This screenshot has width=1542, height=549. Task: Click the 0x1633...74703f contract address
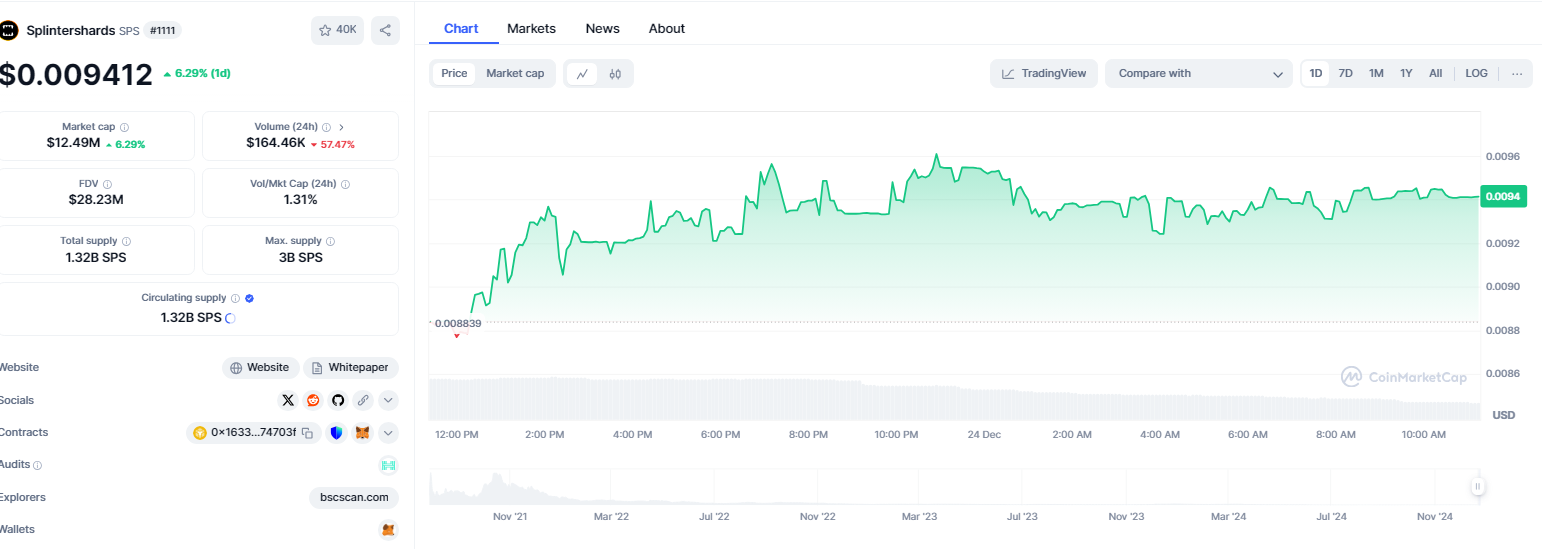[x=253, y=433]
